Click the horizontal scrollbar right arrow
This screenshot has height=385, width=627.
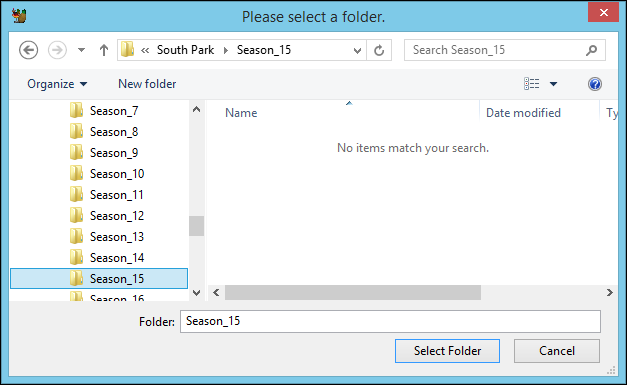coord(609,293)
